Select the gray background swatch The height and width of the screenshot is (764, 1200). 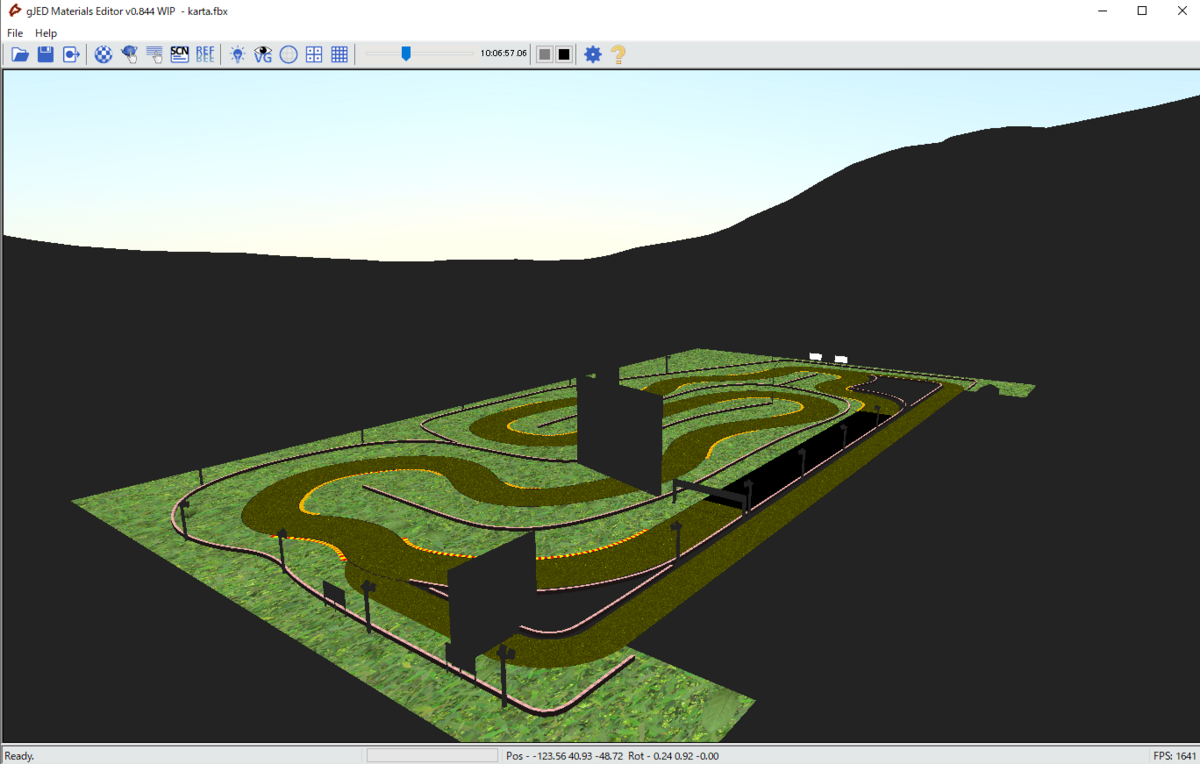pos(545,54)
